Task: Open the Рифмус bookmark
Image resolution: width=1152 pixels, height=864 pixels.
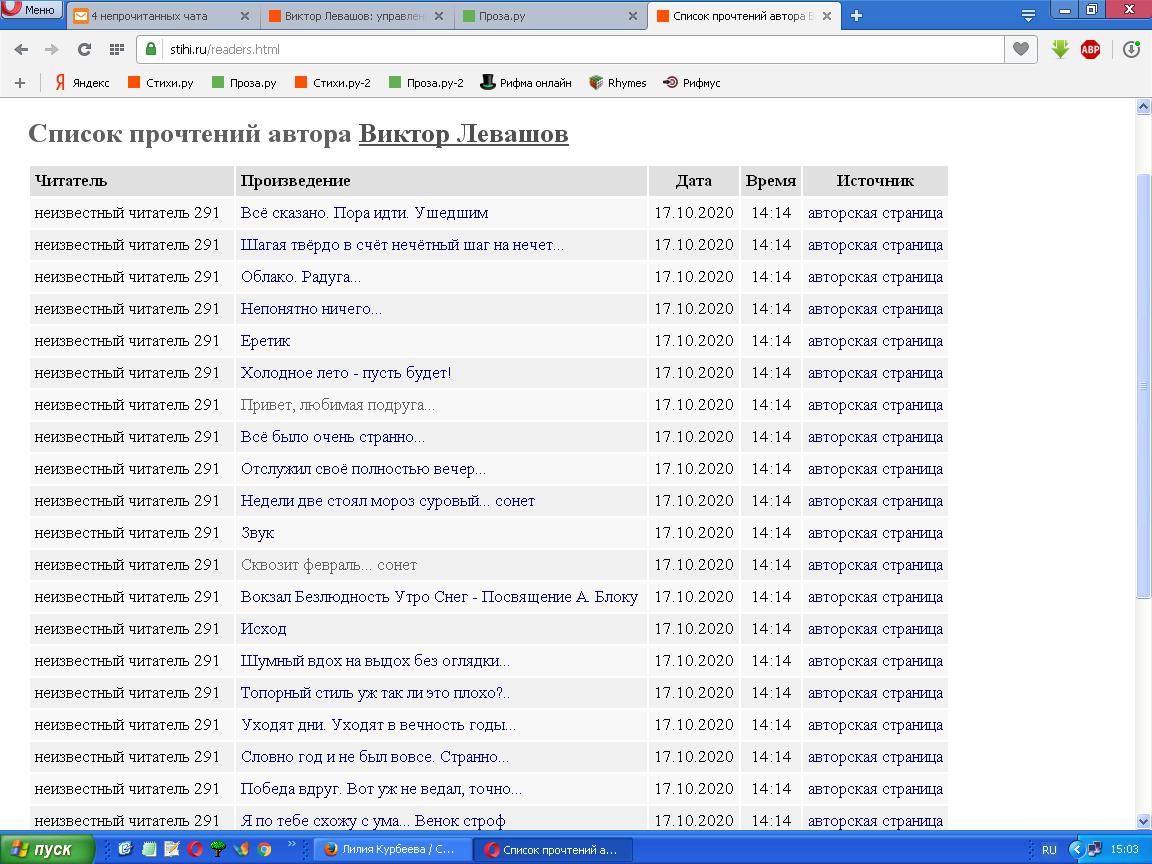Action: pos(692,83)
